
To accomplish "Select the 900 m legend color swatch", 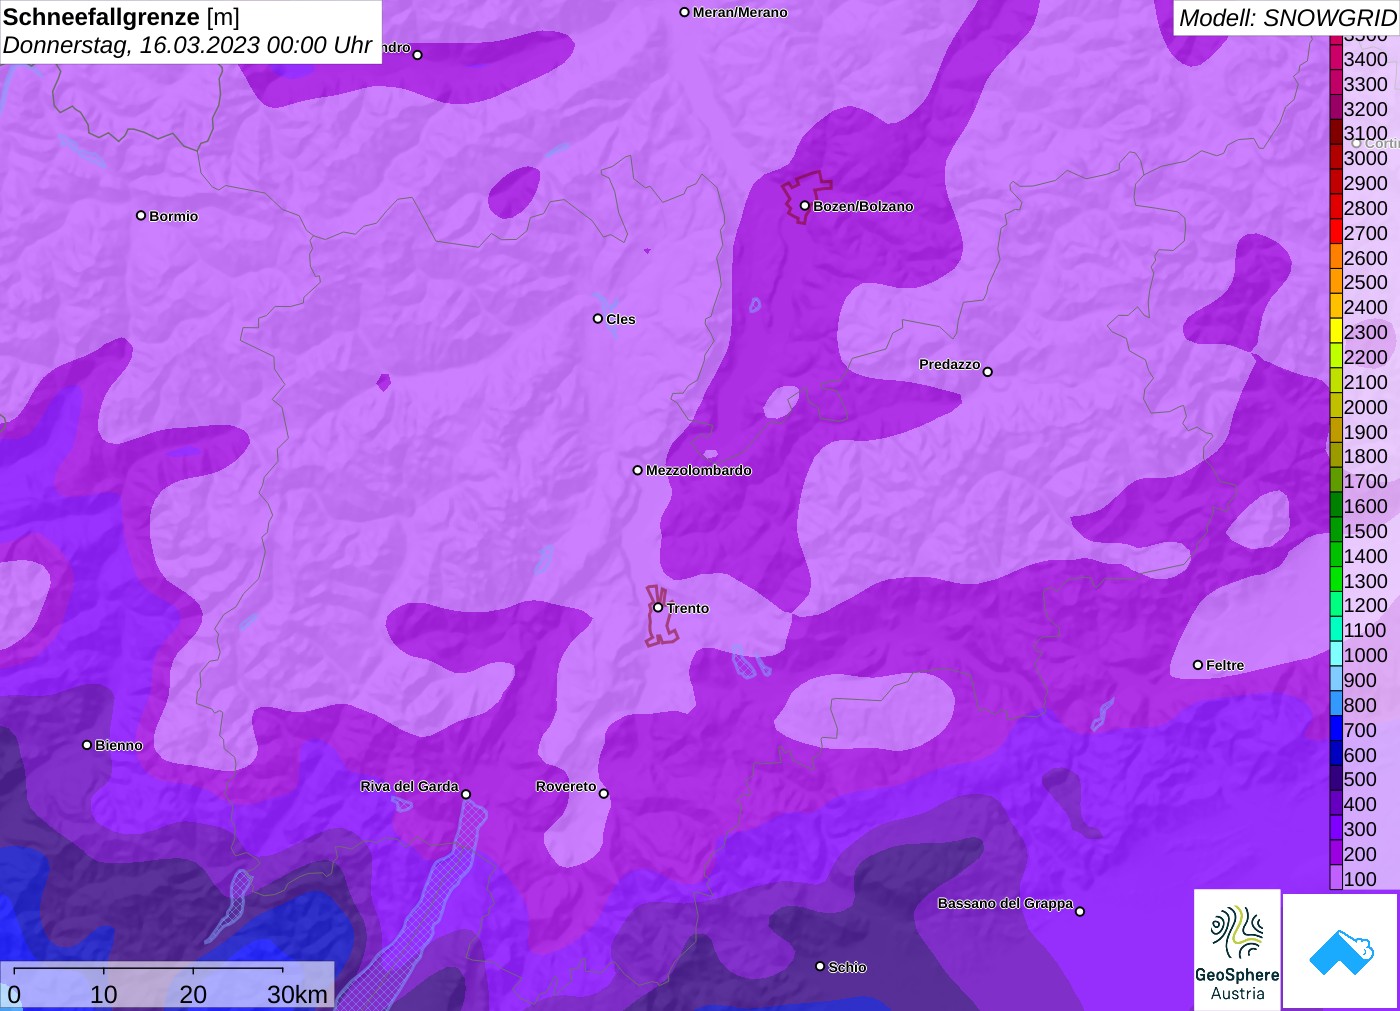I will (1336, 680).
